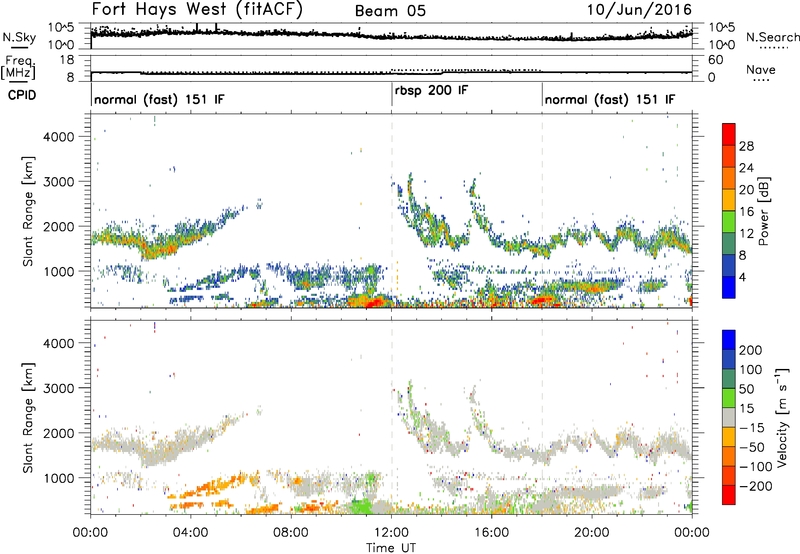The height and width of the screenshot is (554, 800).
Task: Pick the light green 12–16 dB Power segment
Action: [x=729, y=221]
